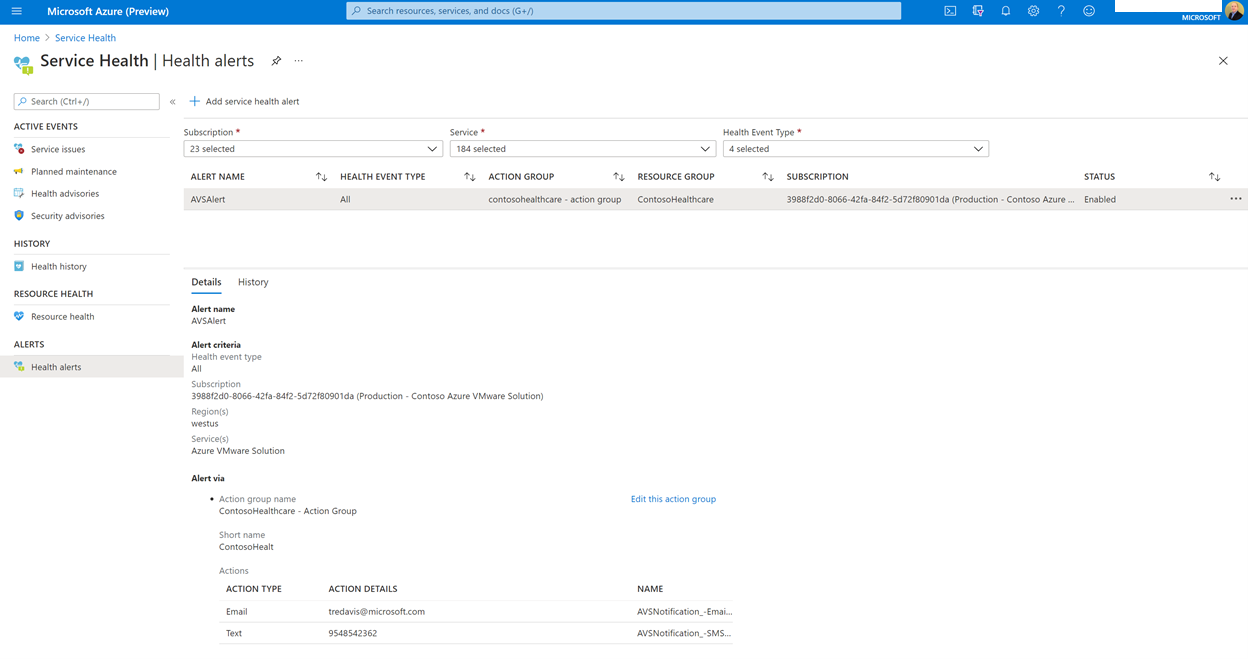Go to Service Health breadcrumb
The width and height of the screenshot is (1248, 659).
(85, 38)
